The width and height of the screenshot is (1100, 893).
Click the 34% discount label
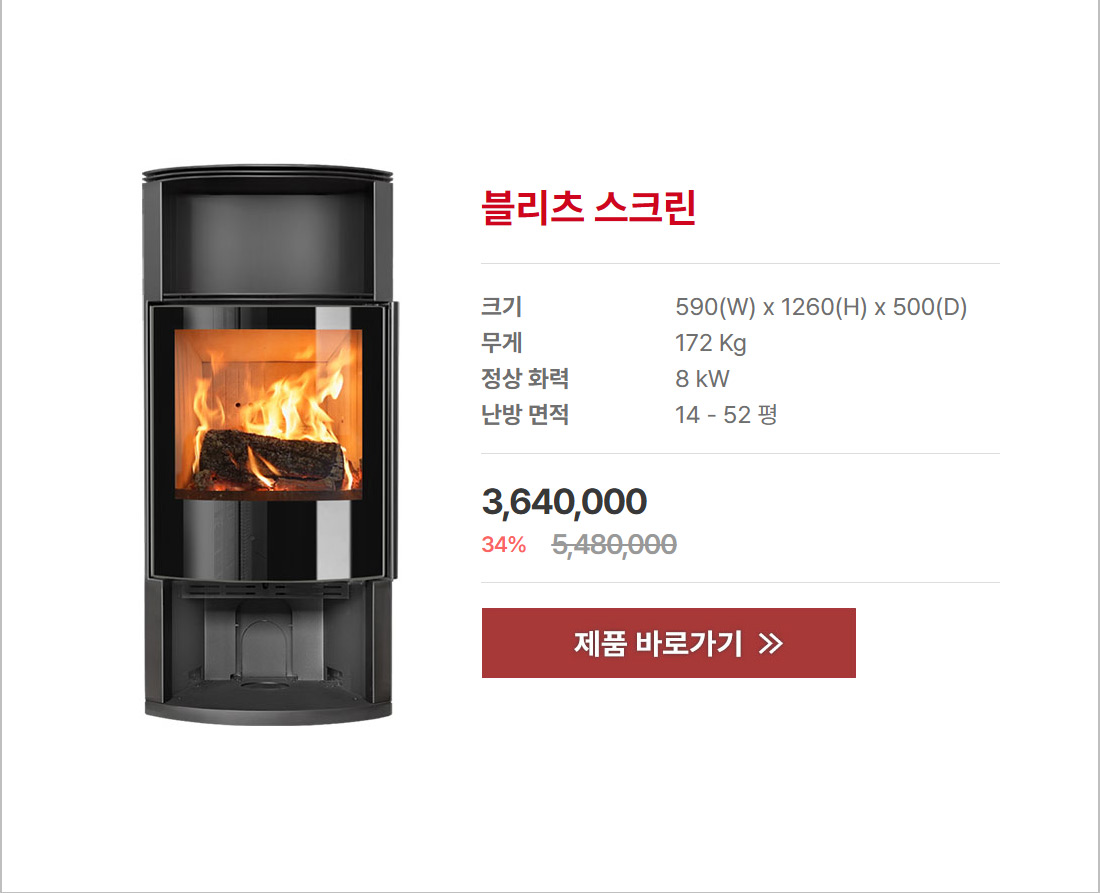pyautogui.click(x=504, y=544)
